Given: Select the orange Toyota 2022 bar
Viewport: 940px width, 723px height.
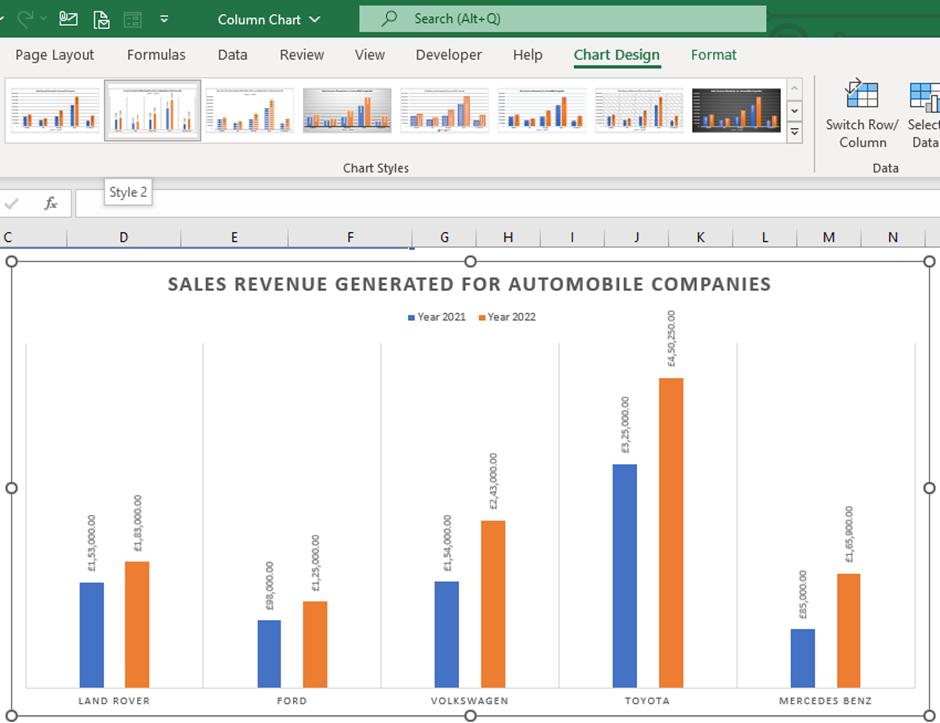Looking at the screenshot, I should 671,533.
